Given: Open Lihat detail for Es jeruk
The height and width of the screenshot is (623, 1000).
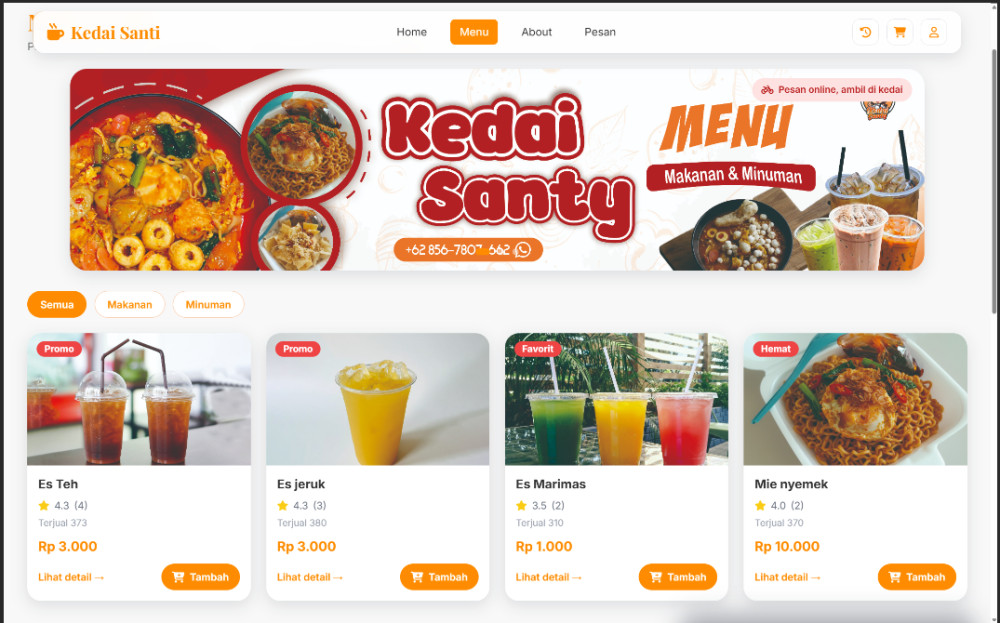Looking at the screenshot, I should (310, 577).
